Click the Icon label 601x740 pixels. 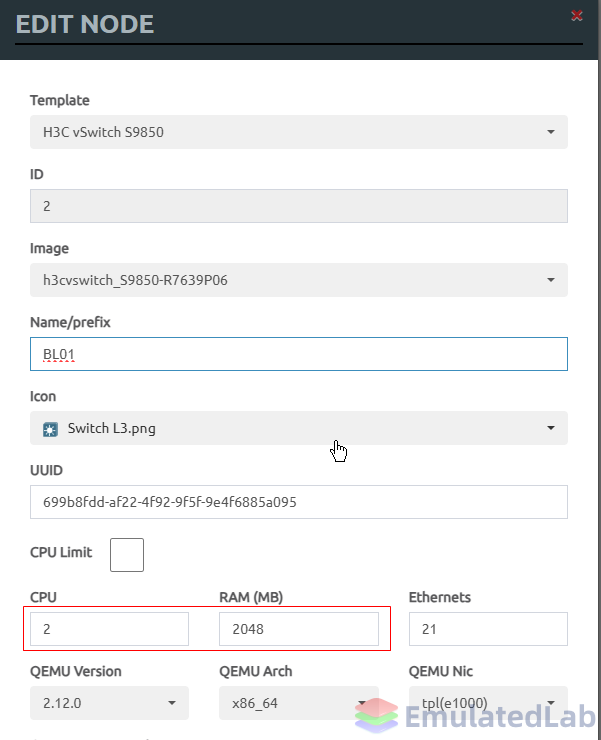(43, 396)
